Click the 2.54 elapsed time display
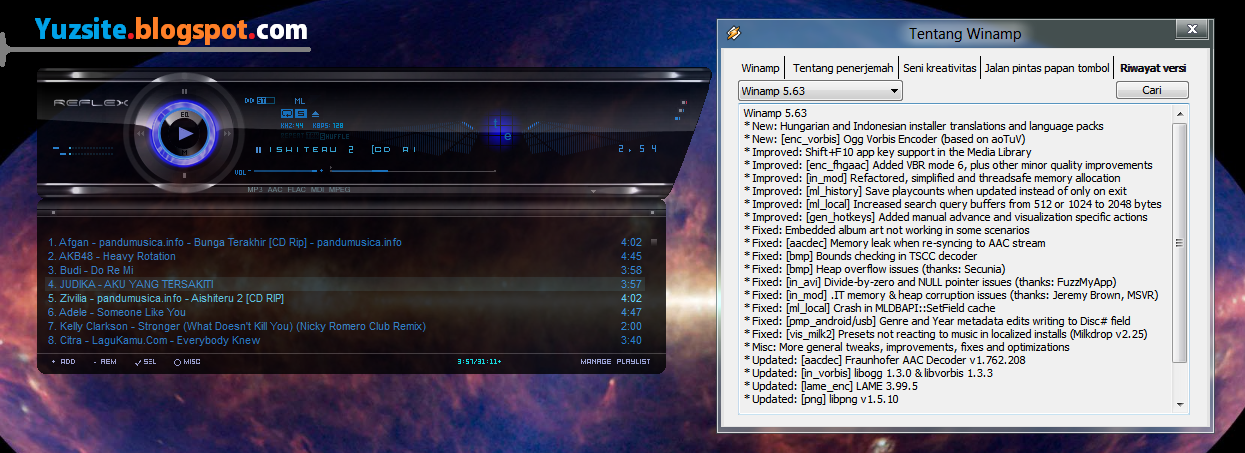Screen dimensions: 1245x453 coord(636,149)
